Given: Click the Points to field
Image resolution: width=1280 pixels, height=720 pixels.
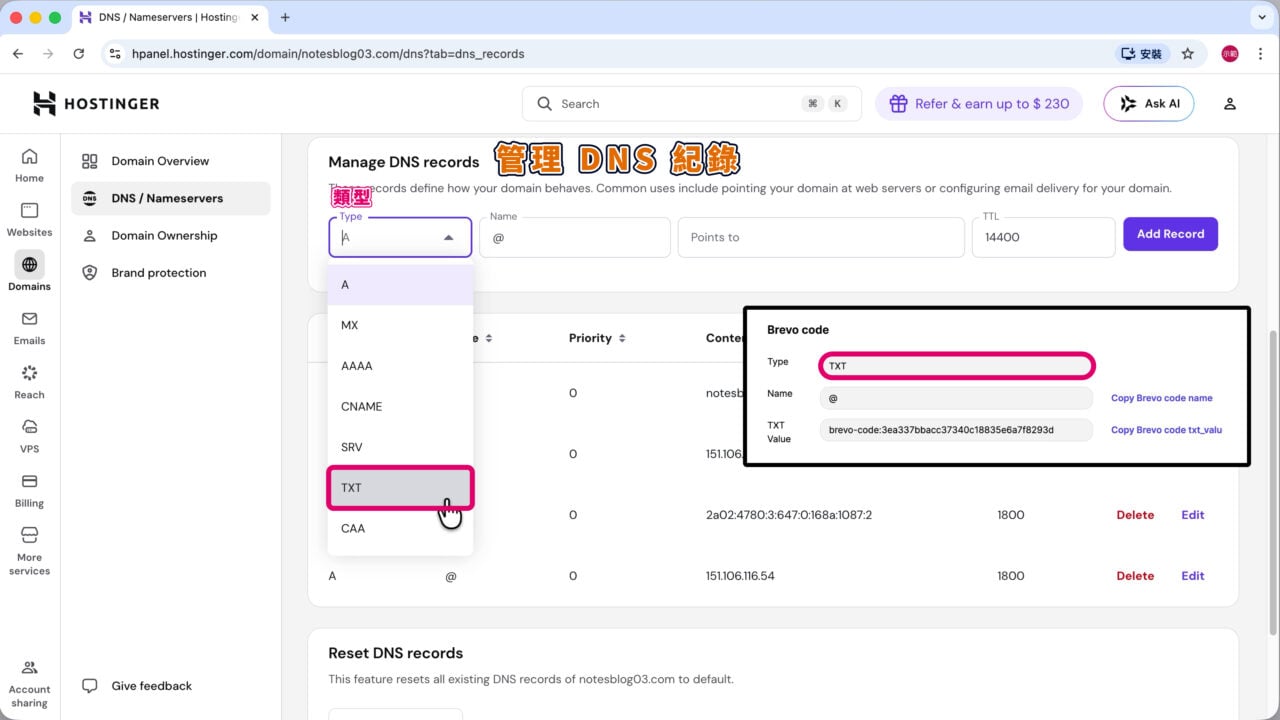Looking at the screenshot, I should (x=821, y=237).
